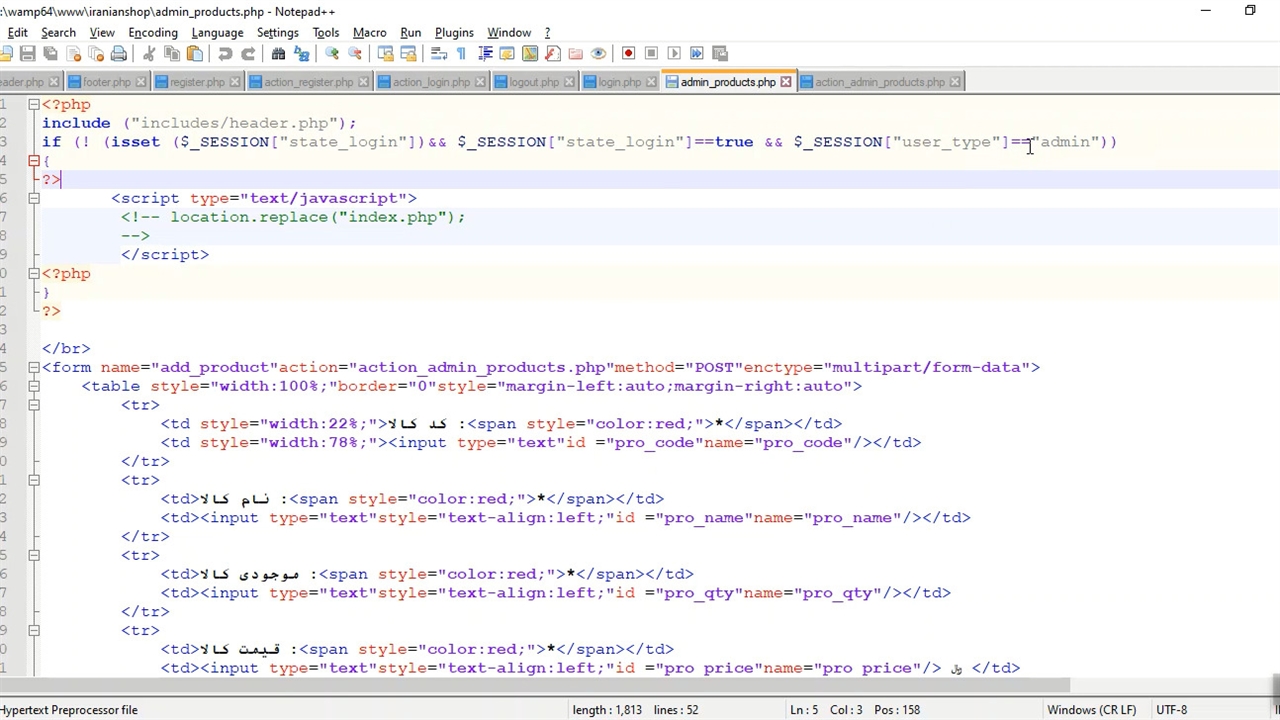This screenshot has height=720, width=1280.
Task: Start macro recording with red dot icon
Action: 628,53
